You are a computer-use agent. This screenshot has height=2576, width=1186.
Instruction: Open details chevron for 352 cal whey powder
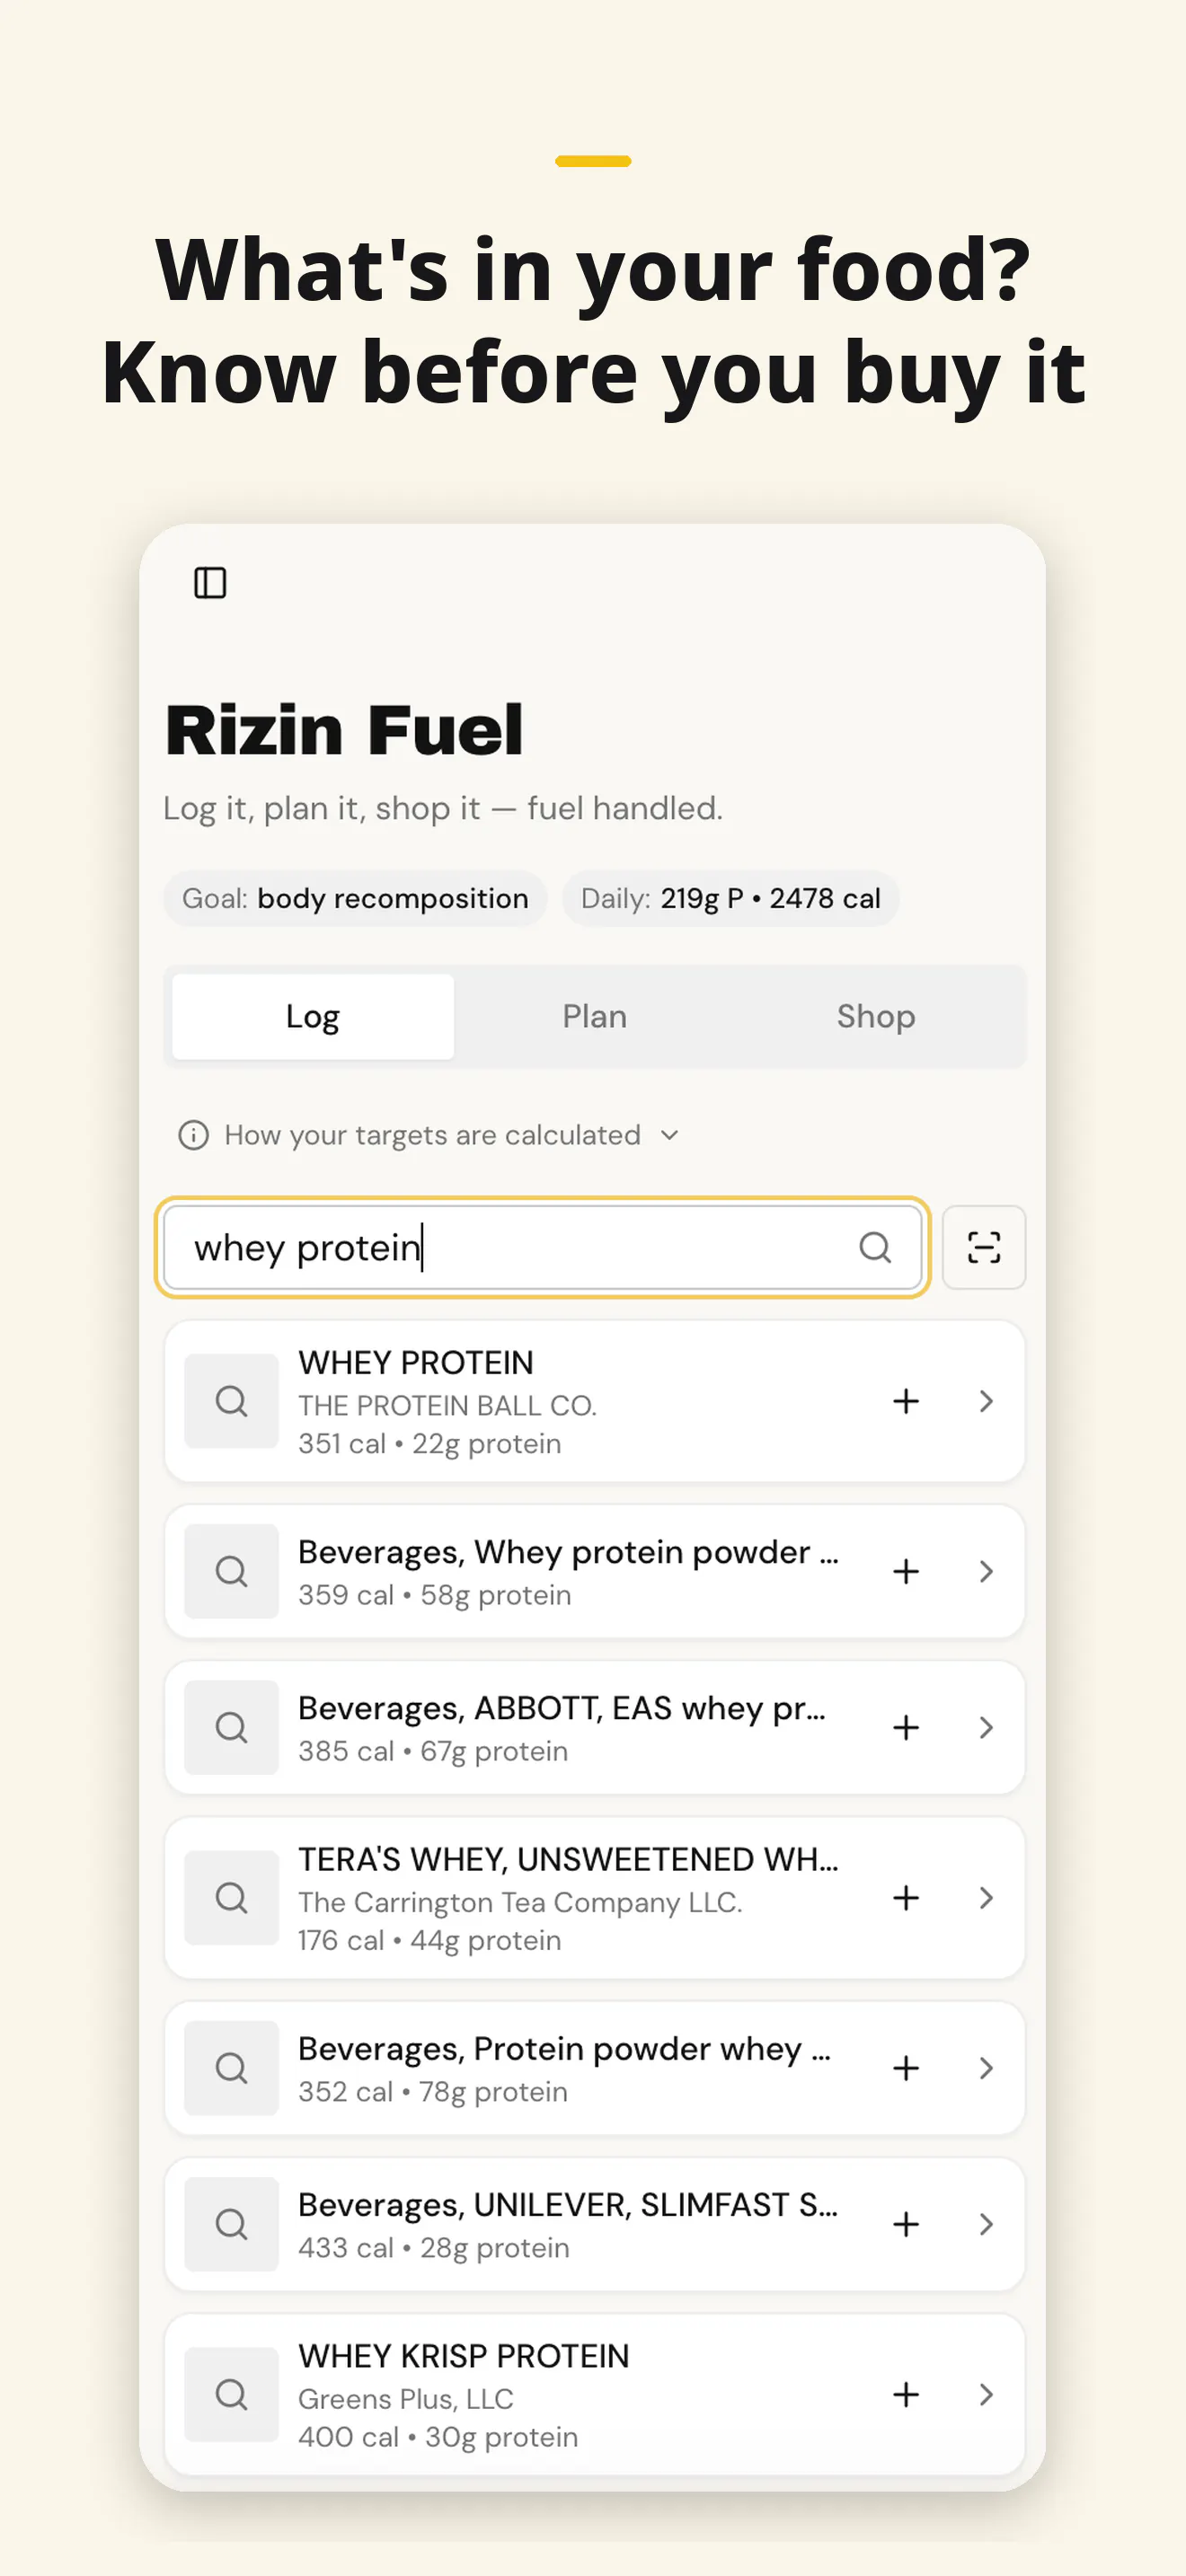tap(986, 2068)
